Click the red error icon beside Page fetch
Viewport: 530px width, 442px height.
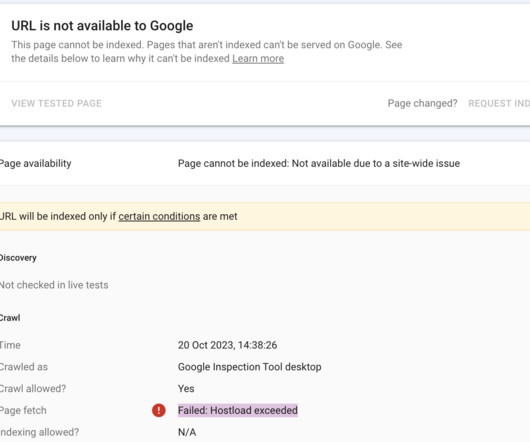pyautogui.click(x=159, y=410)
